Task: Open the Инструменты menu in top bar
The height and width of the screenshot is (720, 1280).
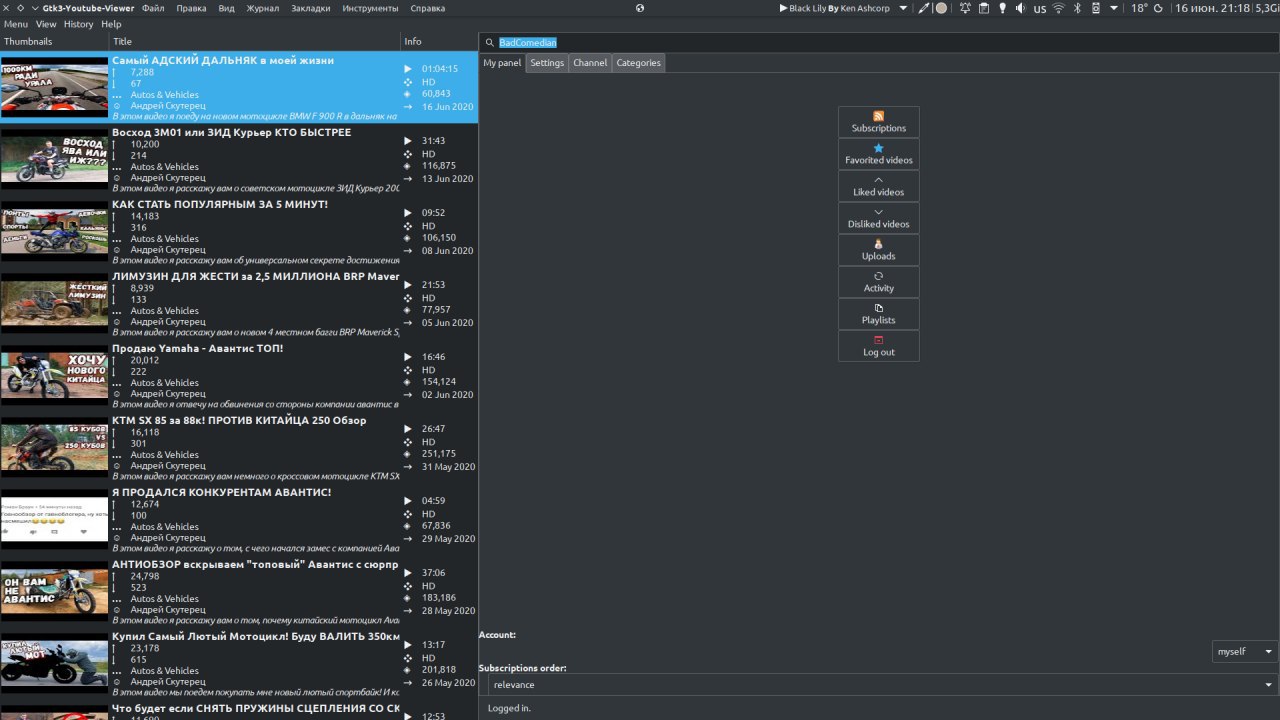Action: (x=370, y=8)
